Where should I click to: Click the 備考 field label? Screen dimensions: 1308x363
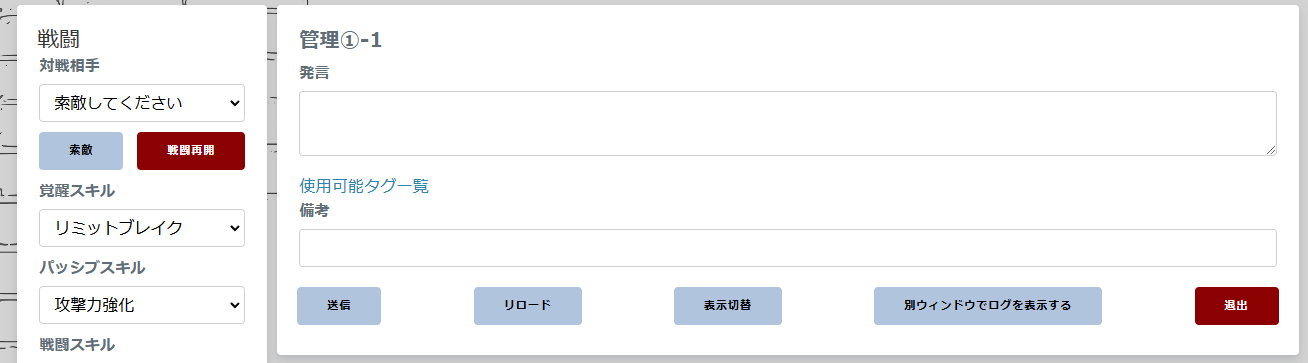click(x=315, y=211)
